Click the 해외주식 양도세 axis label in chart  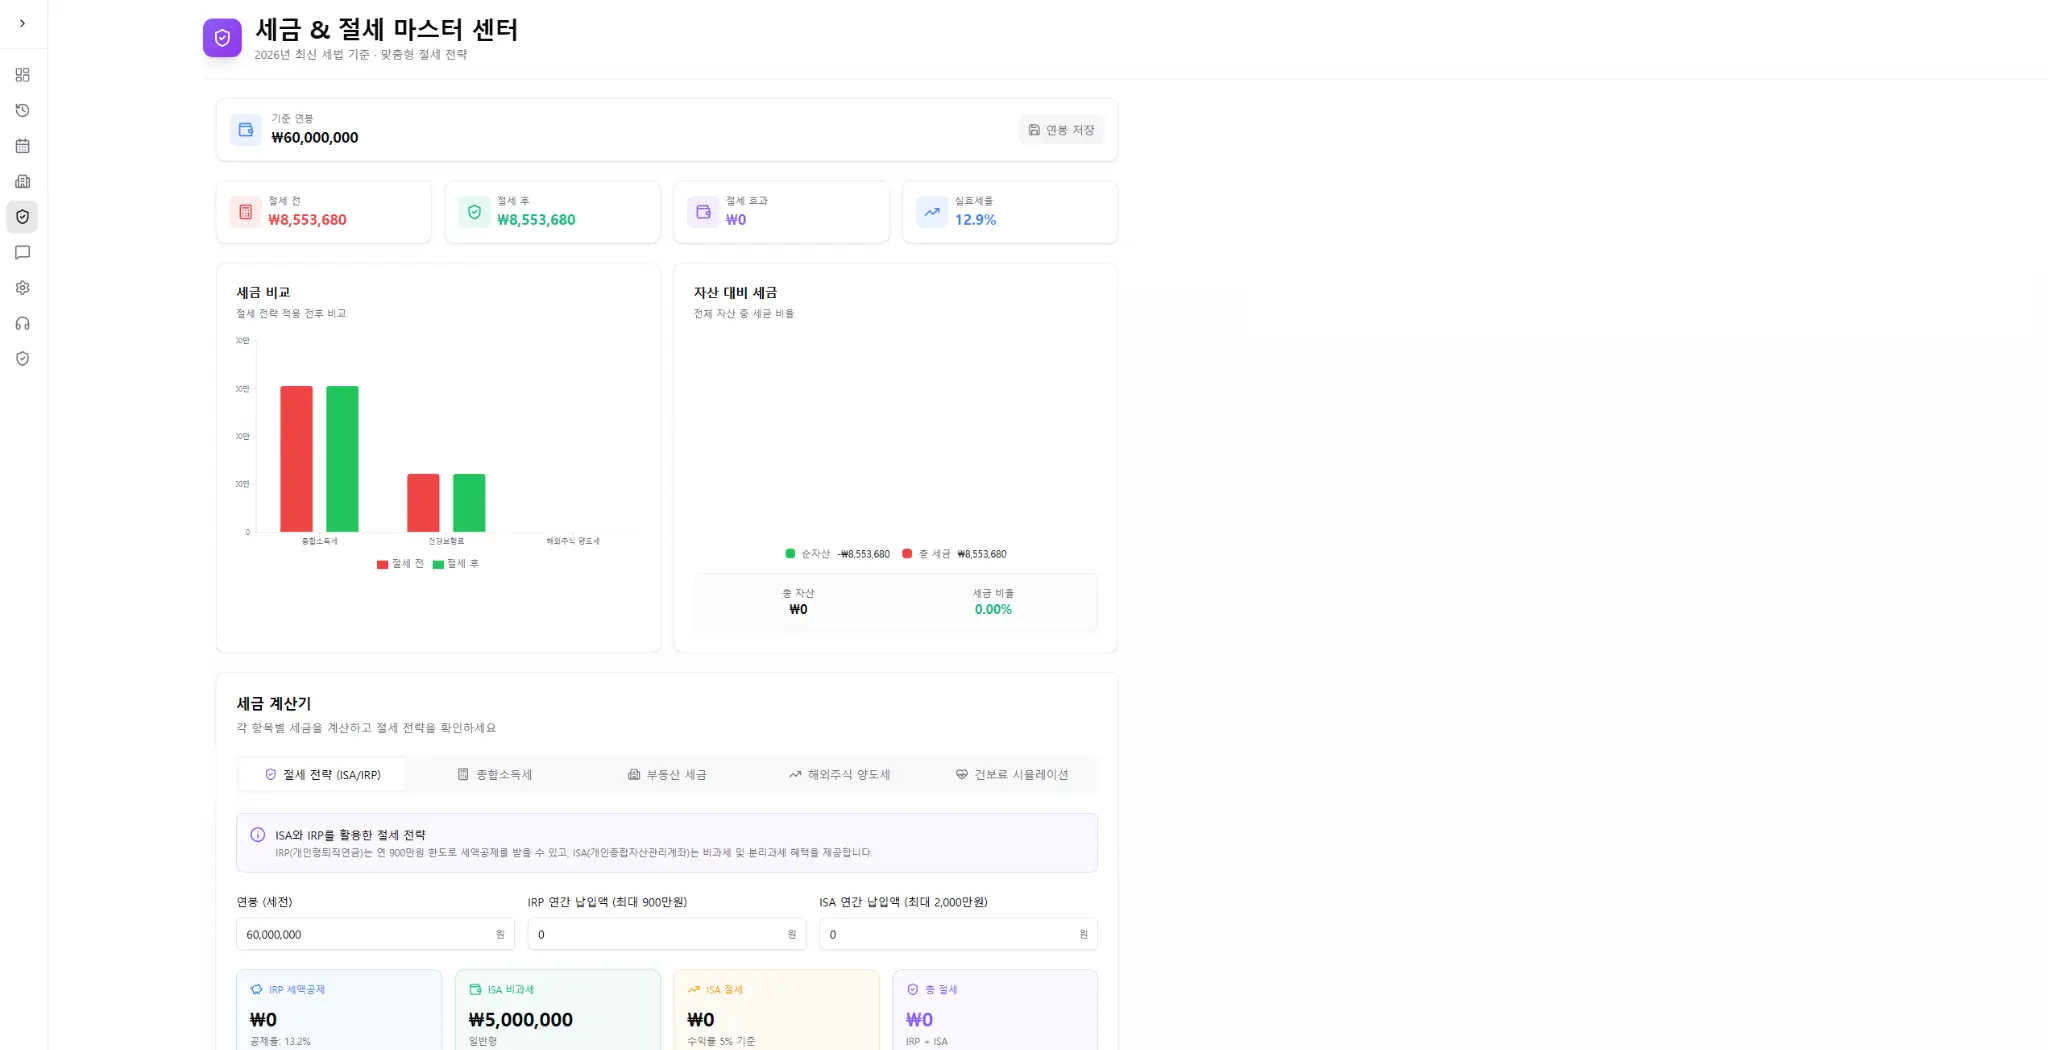pos(573,541)
